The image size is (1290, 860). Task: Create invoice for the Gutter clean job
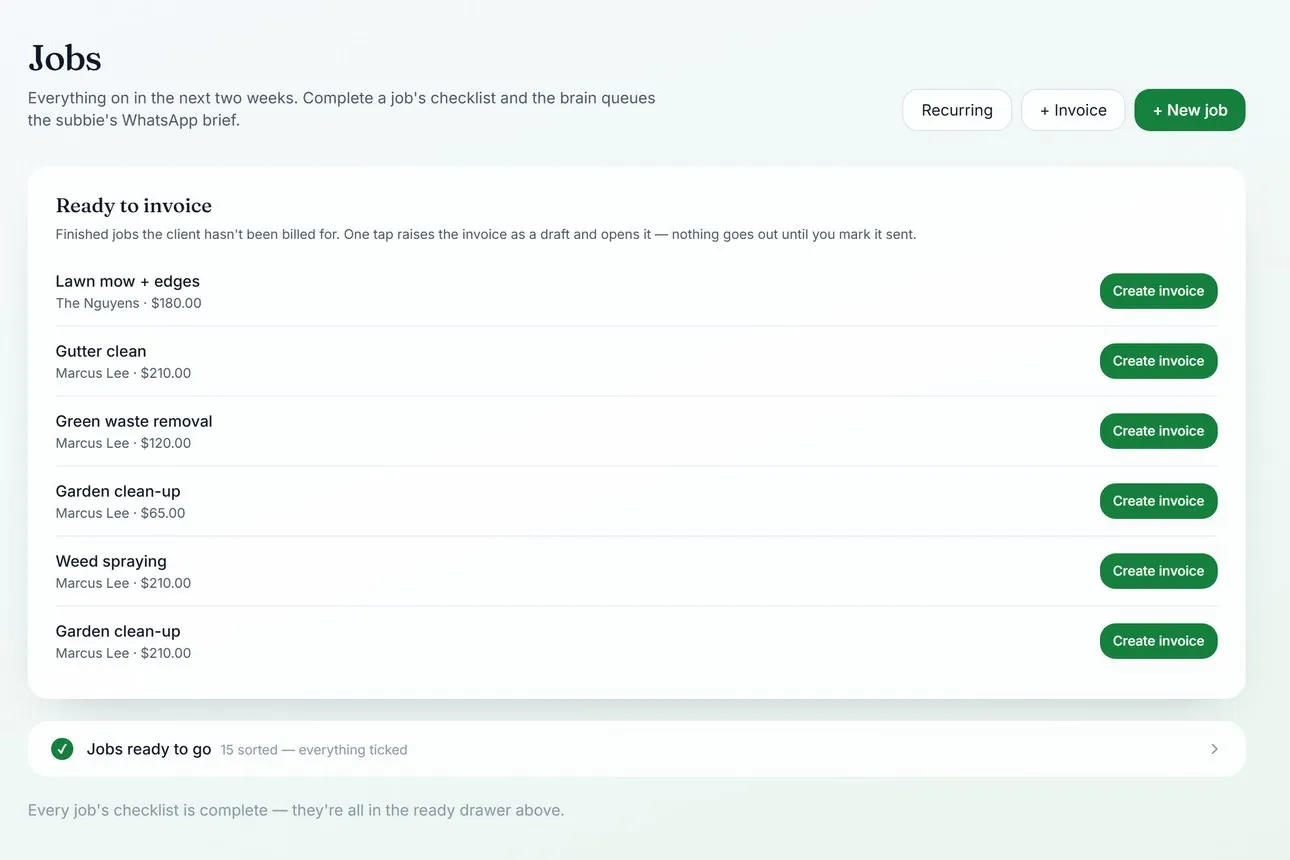point(1158,361)
